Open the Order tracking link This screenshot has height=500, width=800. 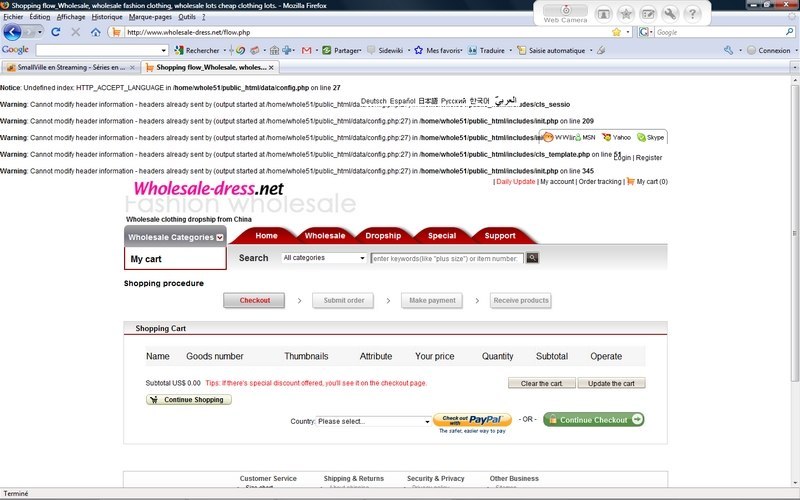pos(600,182)
